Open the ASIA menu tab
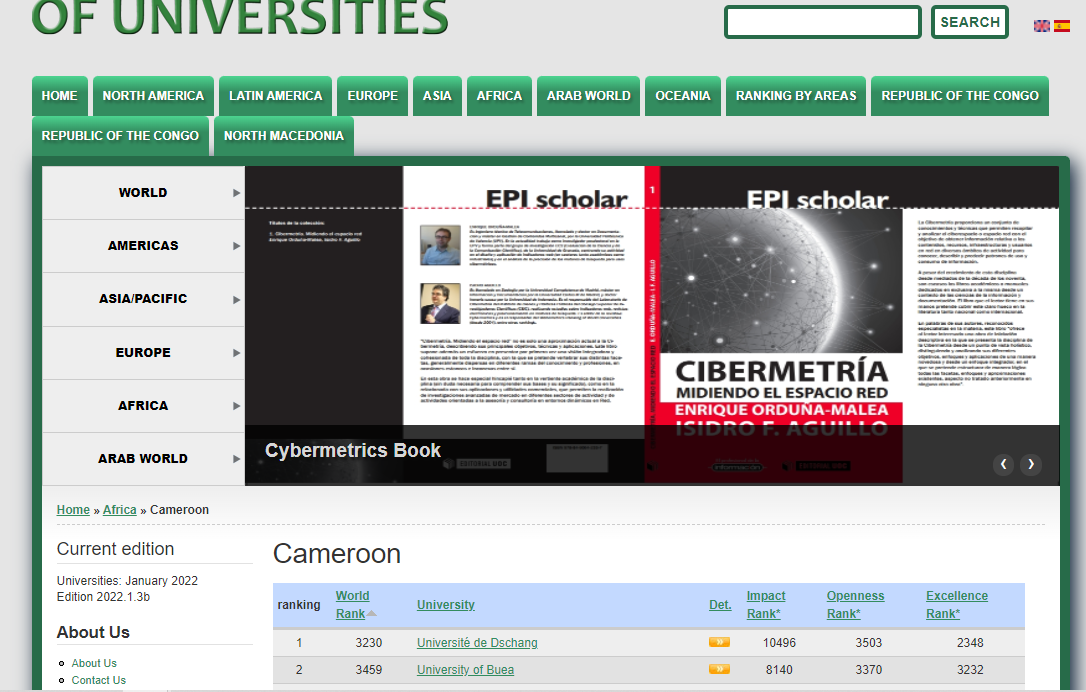 coord(437,96)
